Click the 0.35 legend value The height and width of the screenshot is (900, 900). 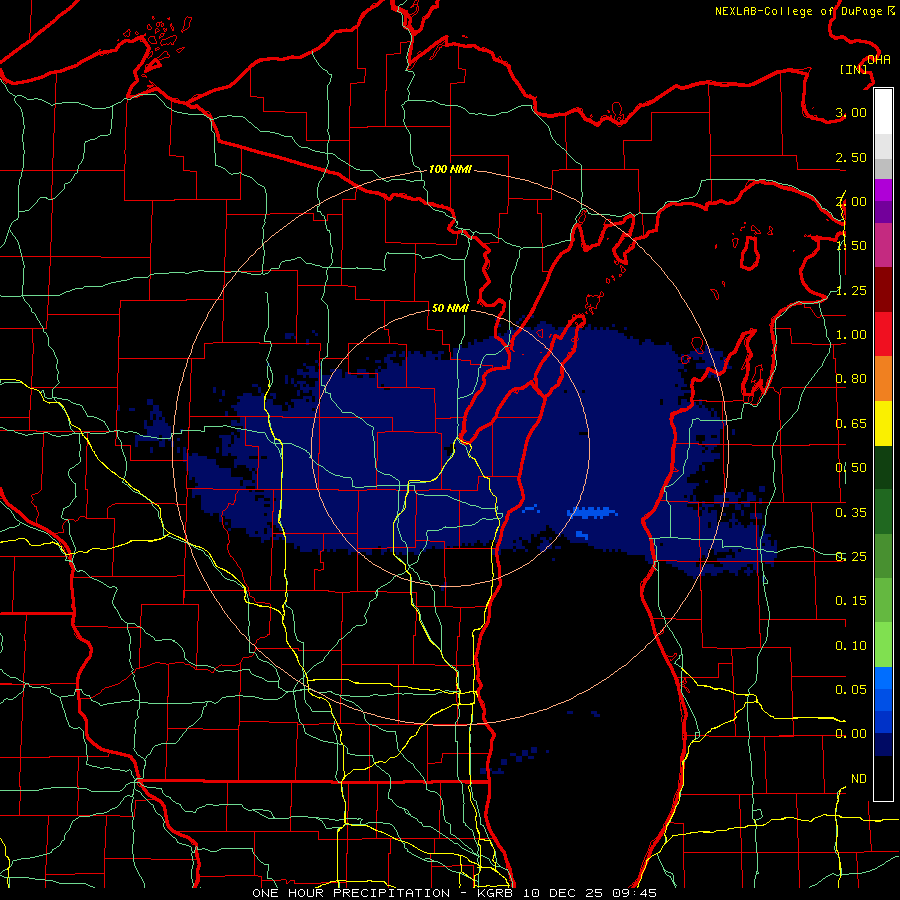[x=851, y=513]
